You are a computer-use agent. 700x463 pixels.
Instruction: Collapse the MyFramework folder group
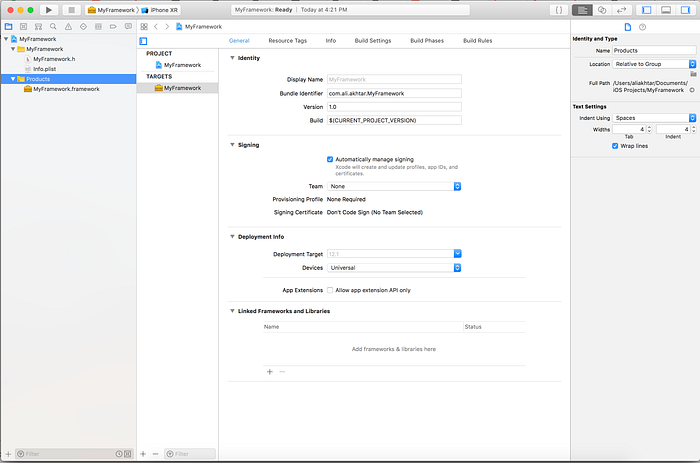click(13, 49)
